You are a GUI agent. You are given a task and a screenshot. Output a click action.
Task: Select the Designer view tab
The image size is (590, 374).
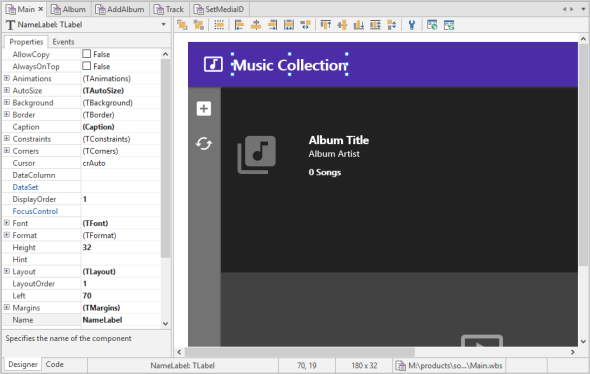click(23, 364)
